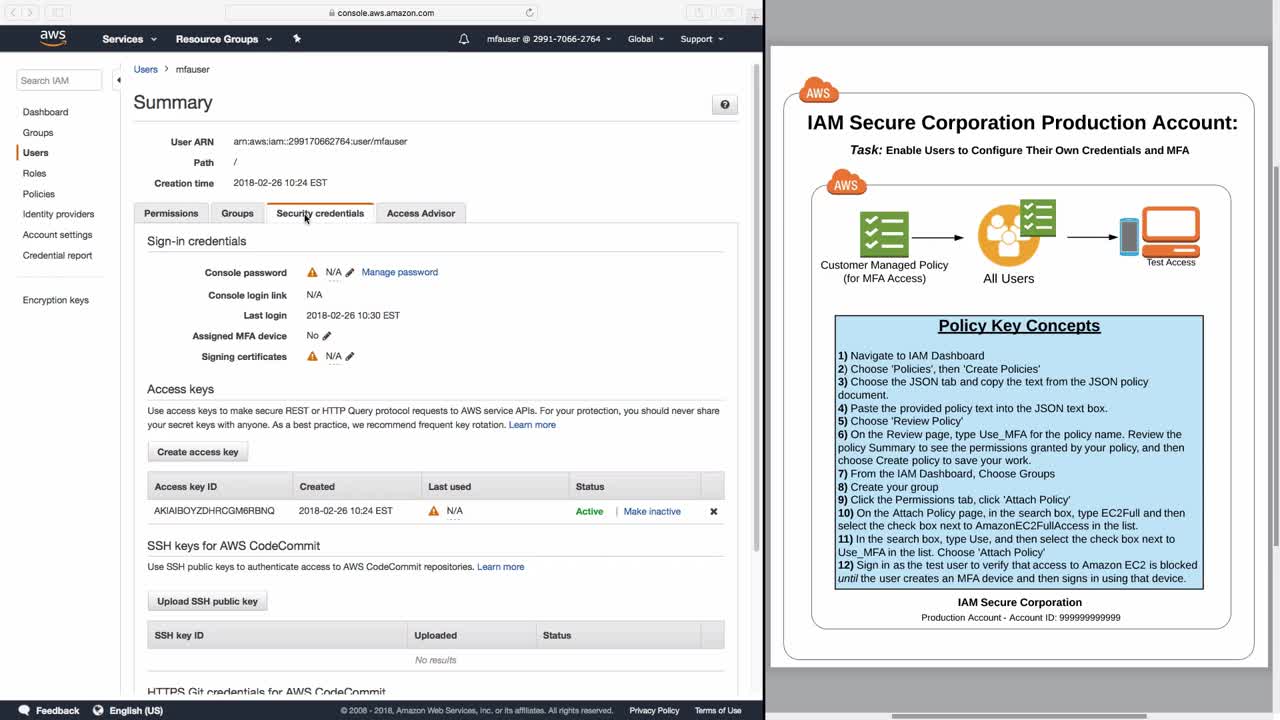Viewport: 1280px width, 720px height.
Task: Click the Manage password link
Action: 399,272
